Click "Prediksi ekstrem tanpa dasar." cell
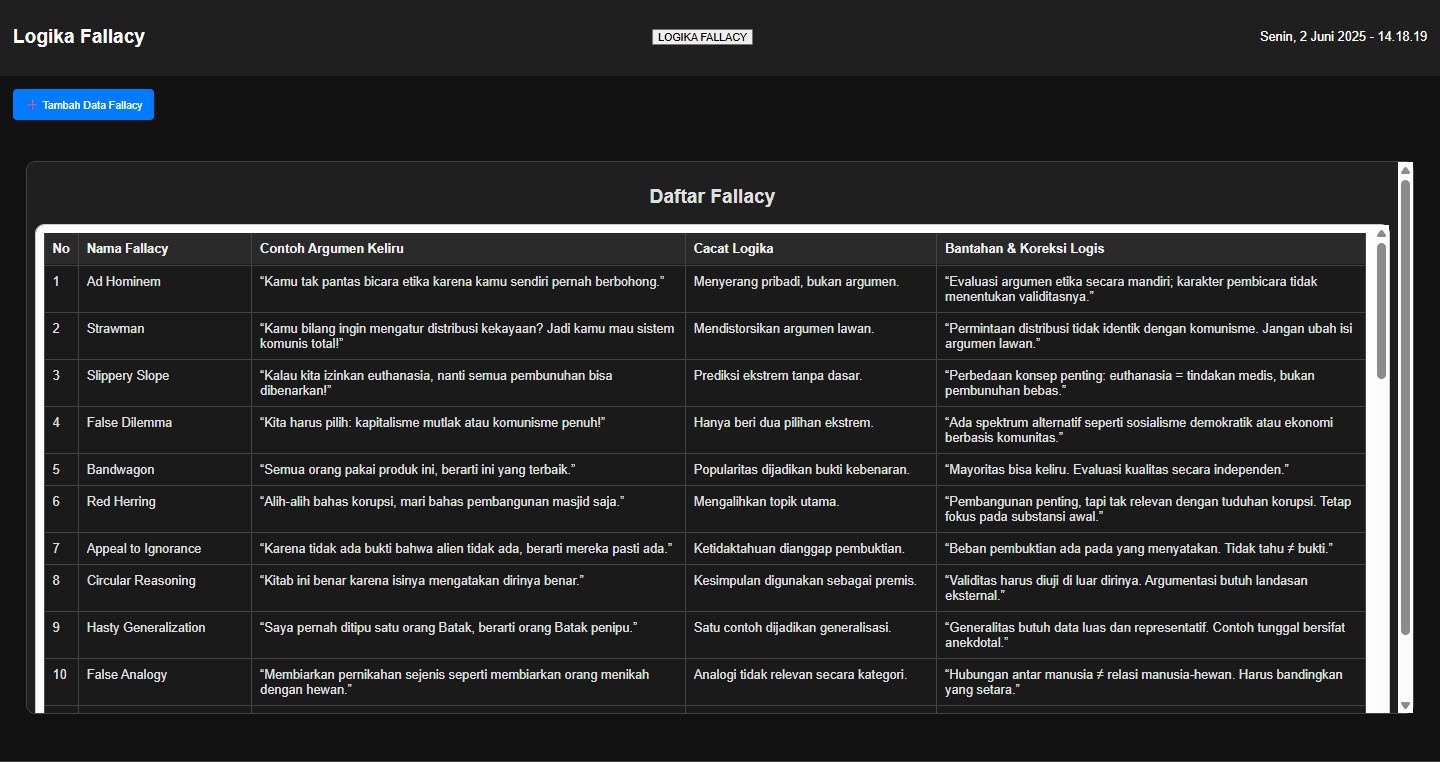1440x762 pixels. coord(811,383)
